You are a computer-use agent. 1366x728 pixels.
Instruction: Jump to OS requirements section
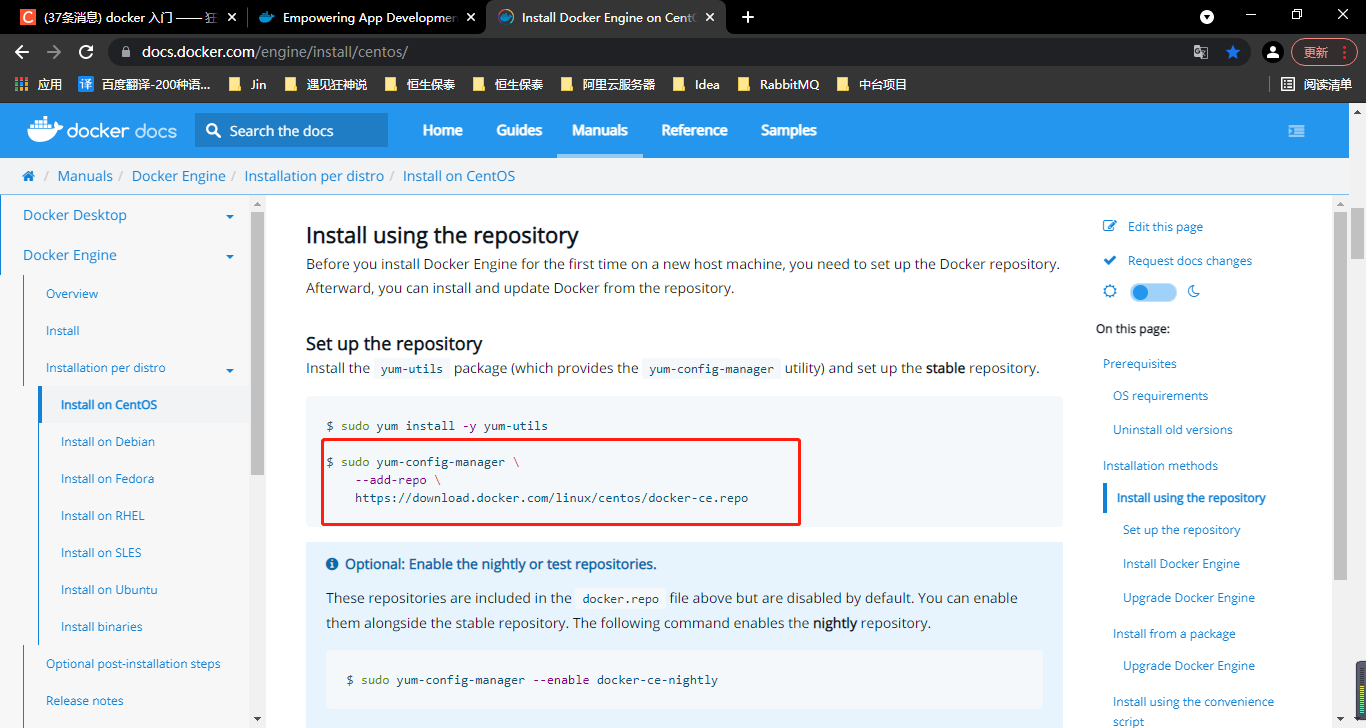[x=1160, y=396]
